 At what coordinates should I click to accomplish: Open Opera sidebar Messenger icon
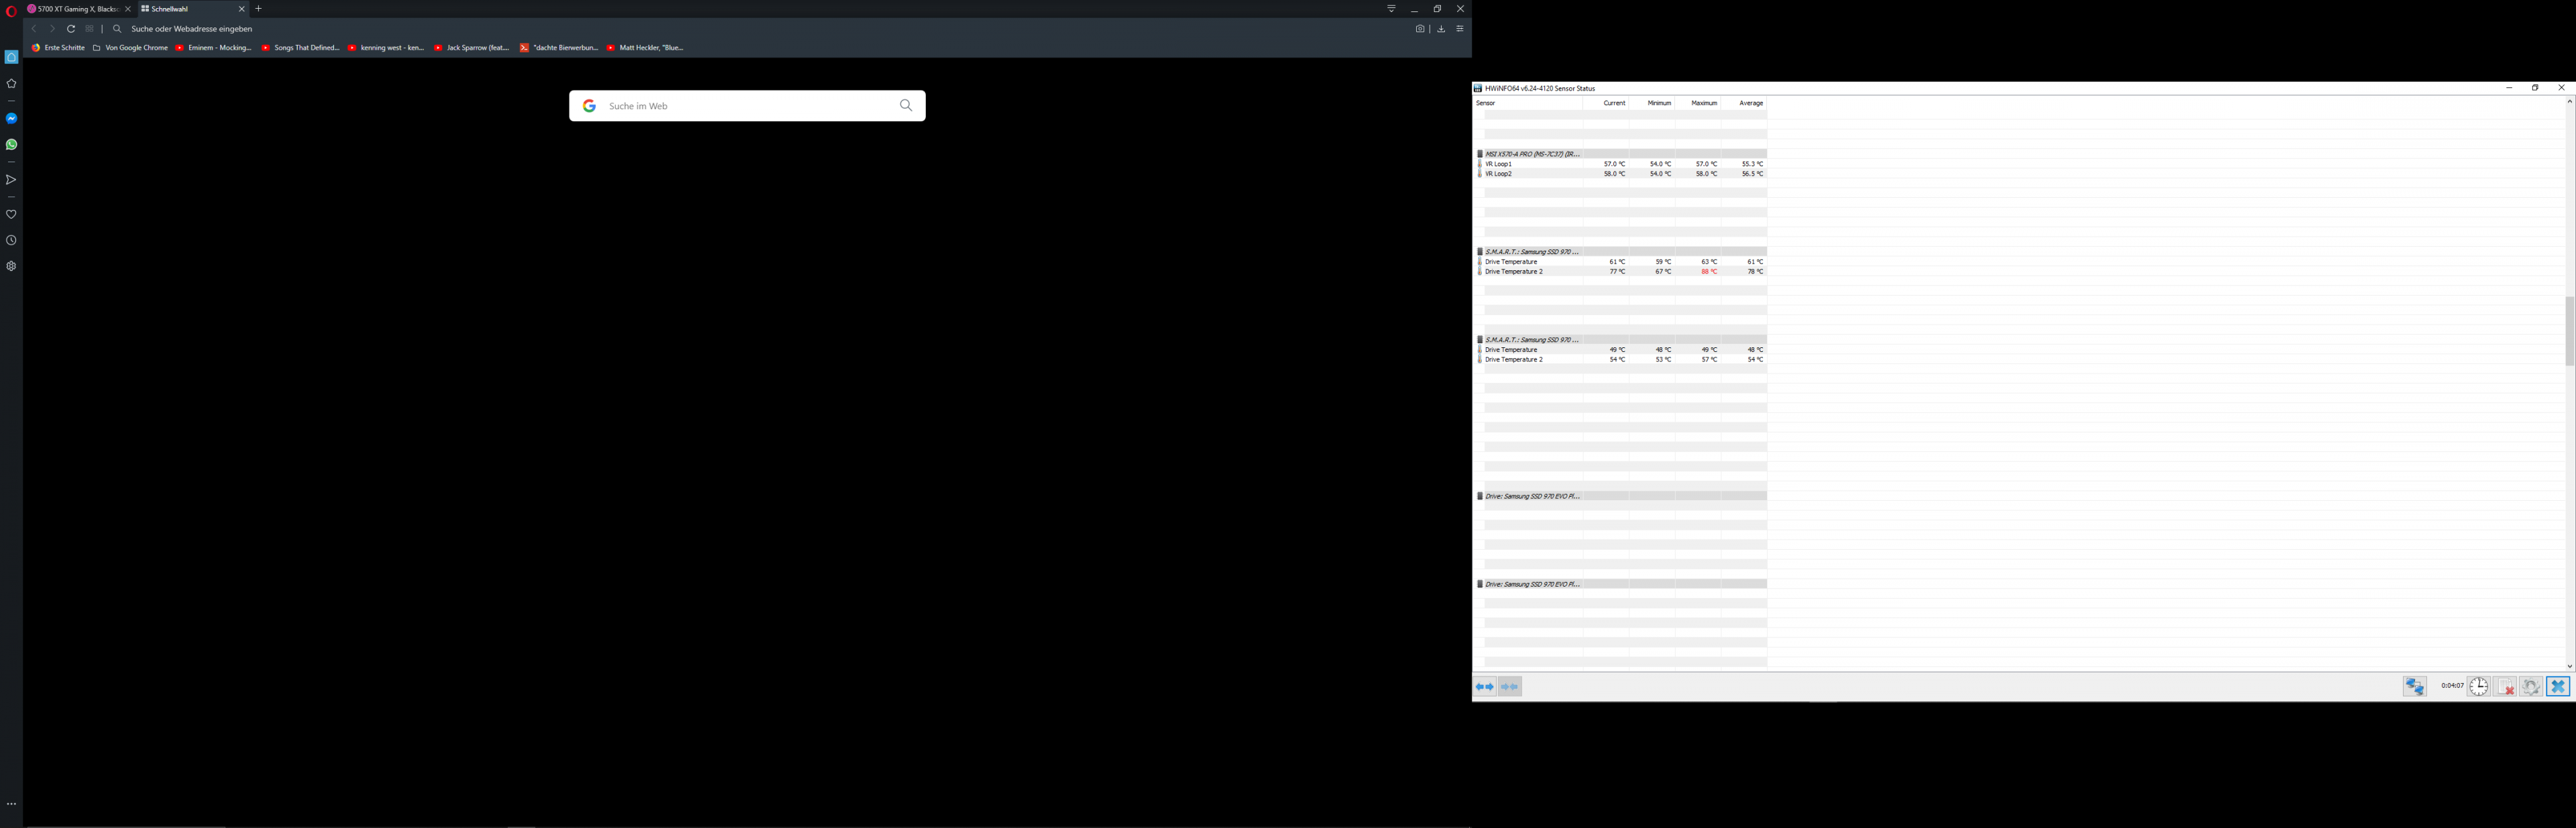tap(11, 118)
